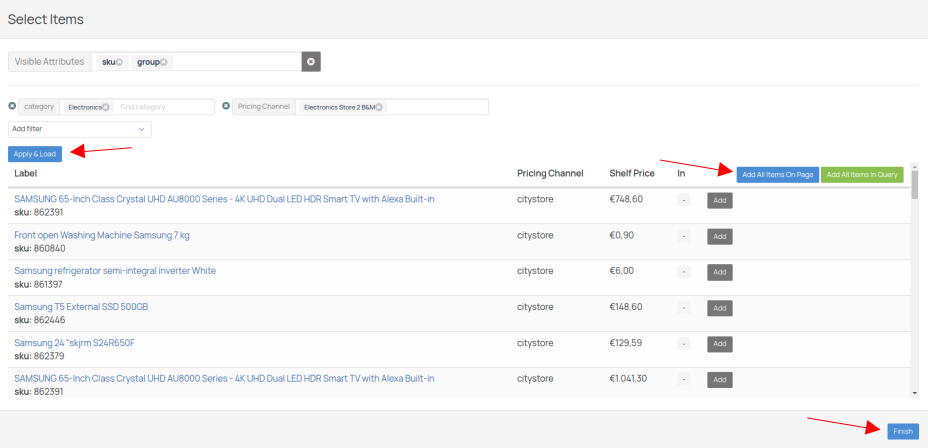This screenshot has height=448, width=928.
Task: Add Samsung refrigerator semi-integral item
Action: click(720, 272)
